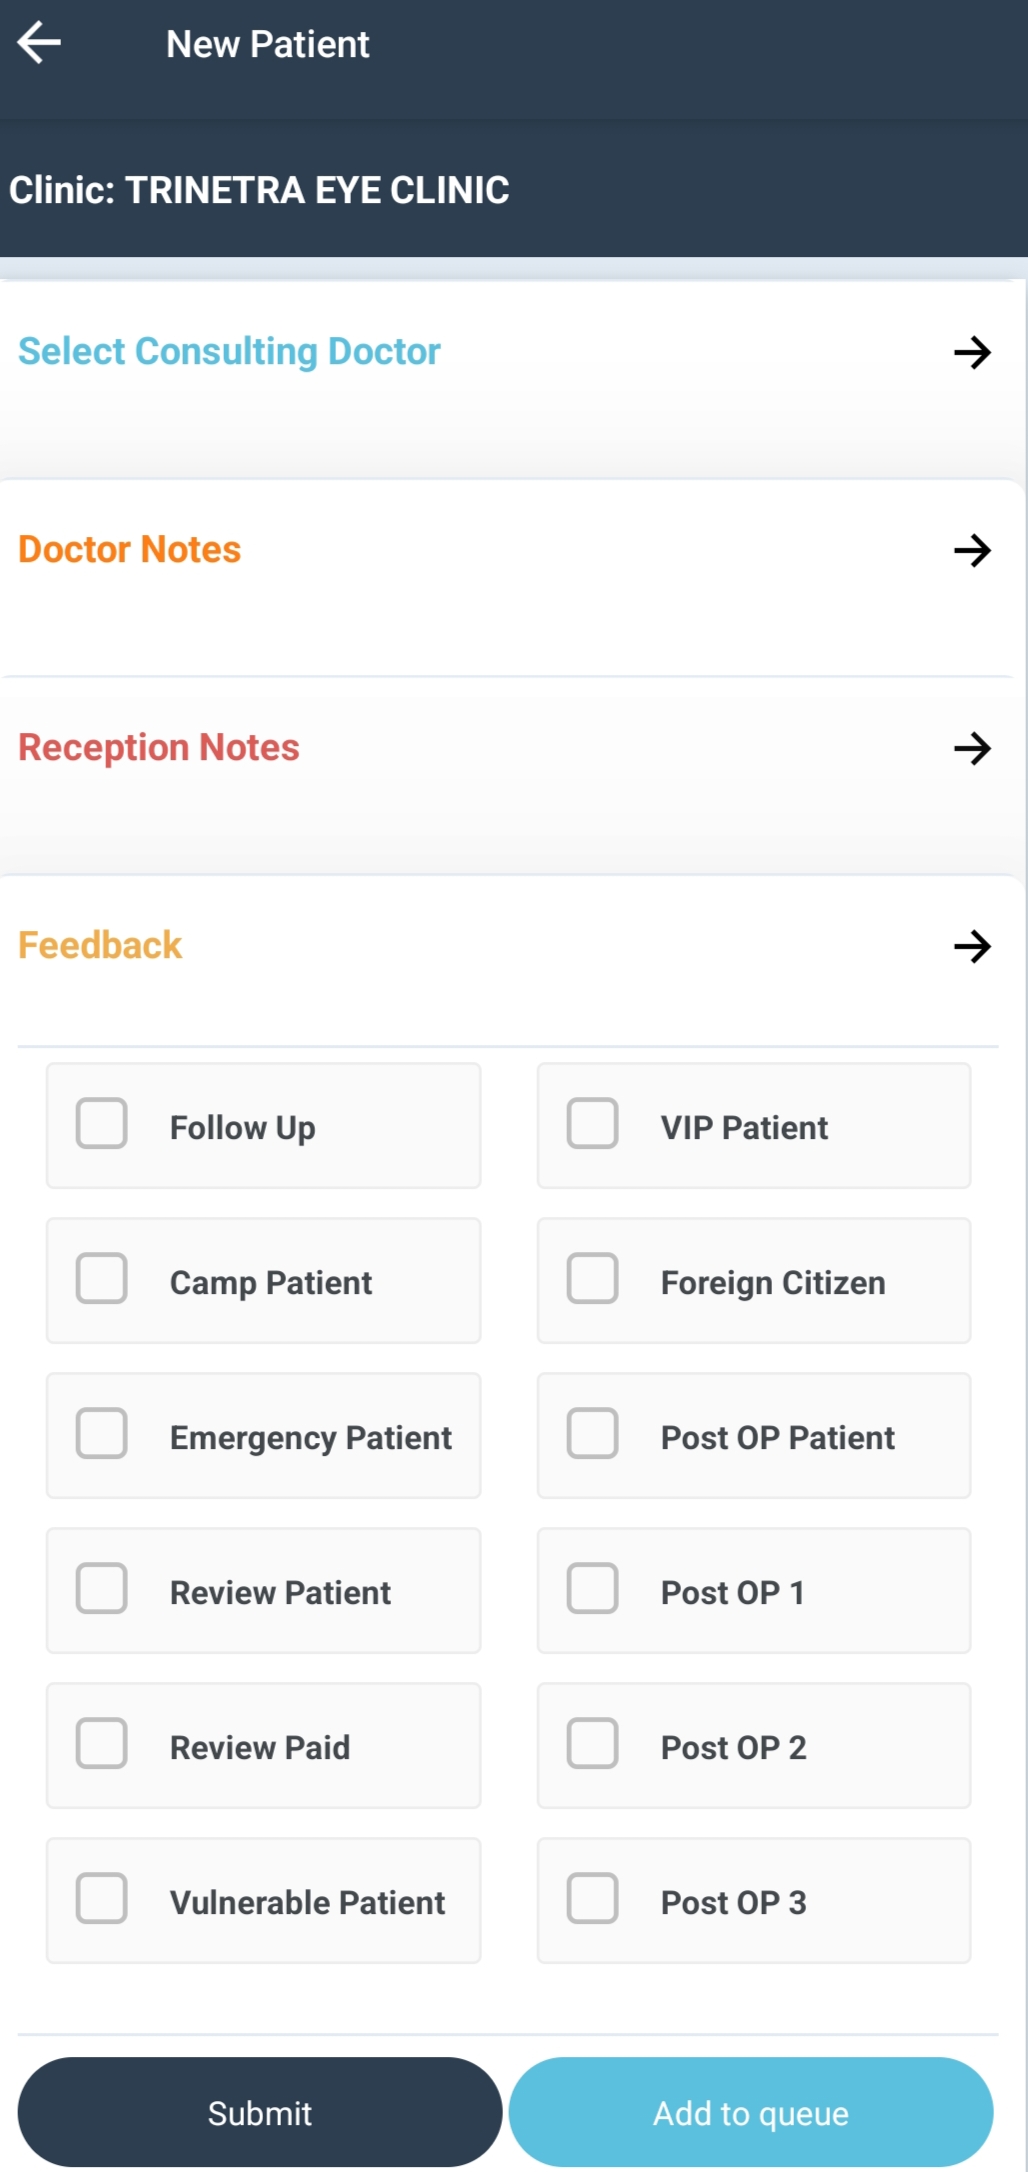The width and height of the screenshot is (1028, 2172).
Task: Enable the Post OP 1 checkbox
Action: pyautogui.click(x=592, y=1588)
